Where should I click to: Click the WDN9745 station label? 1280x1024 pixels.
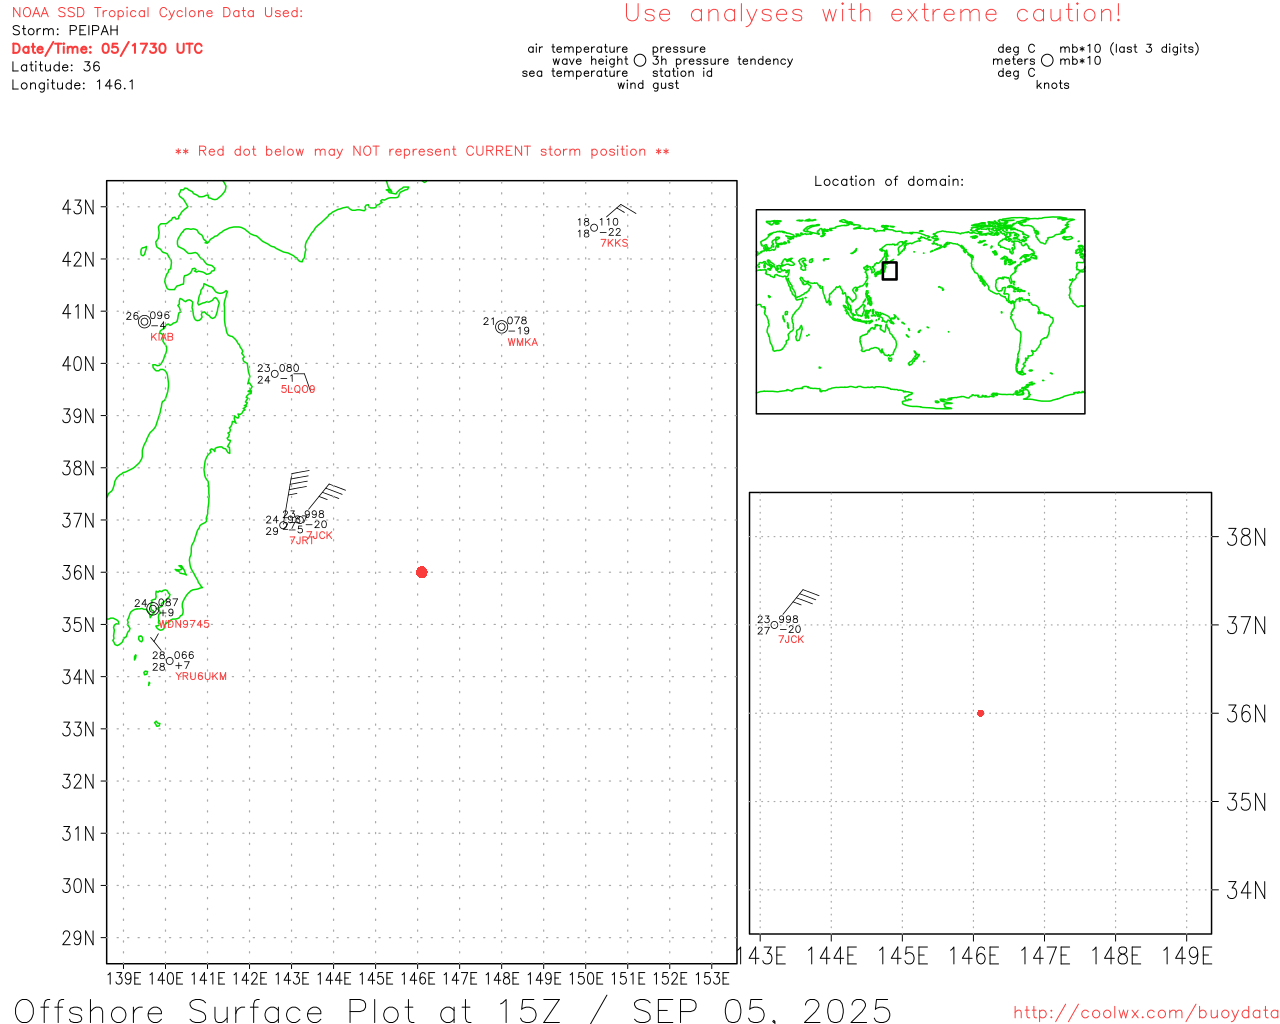(x=185, y=625)
